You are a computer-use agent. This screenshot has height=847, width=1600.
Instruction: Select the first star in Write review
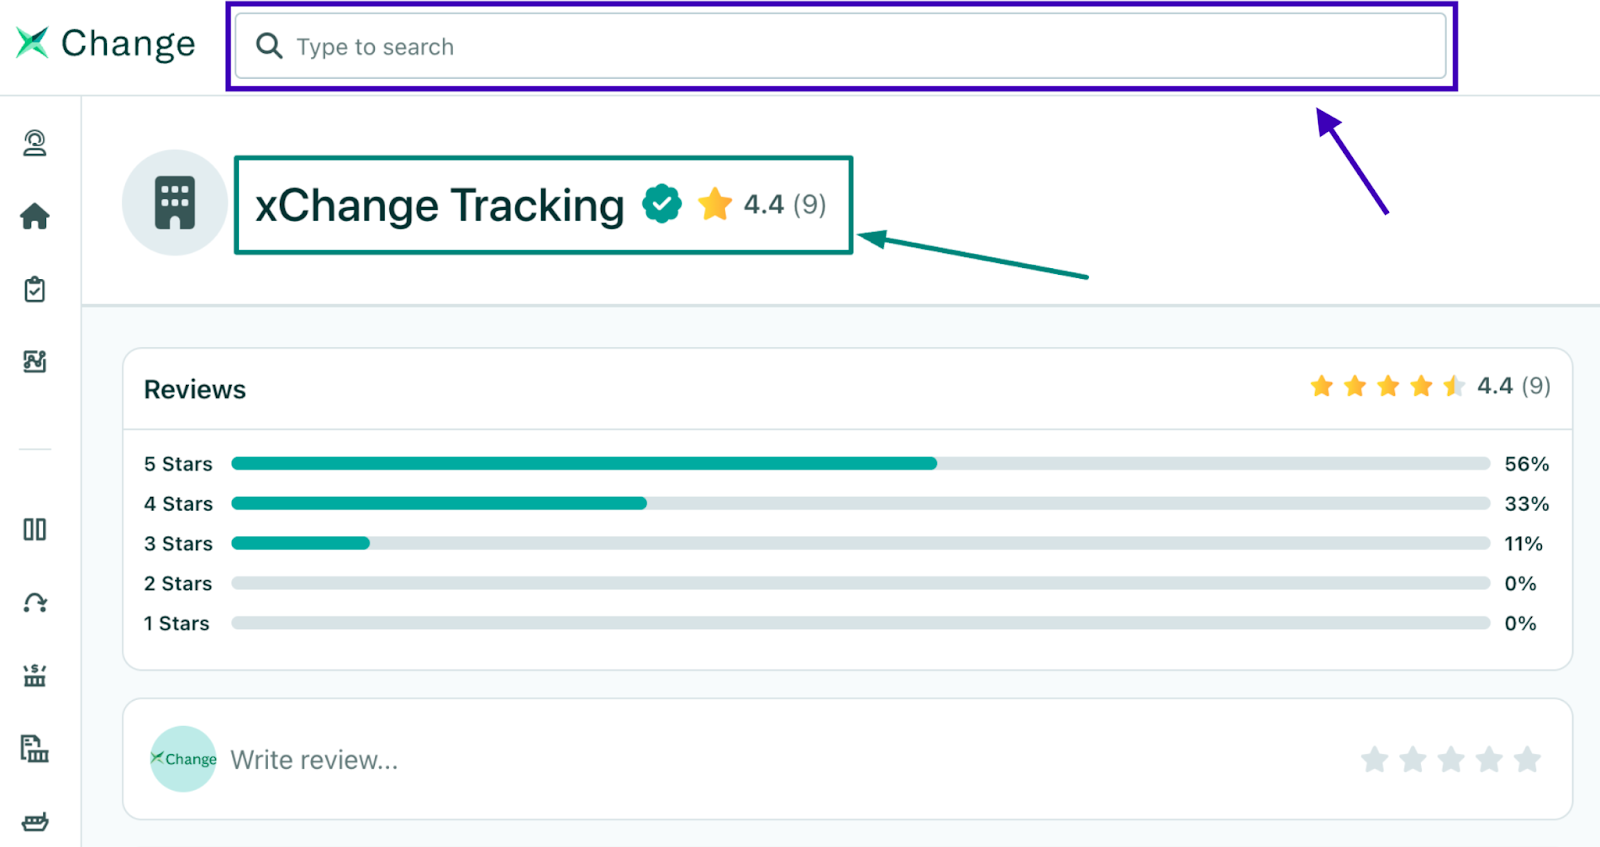coord(1375,760)
